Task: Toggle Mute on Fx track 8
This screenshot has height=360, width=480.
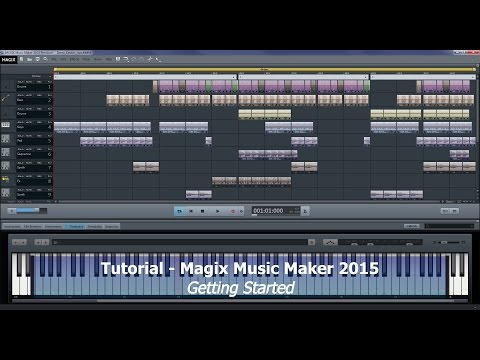Action: [x=29, y=176]
